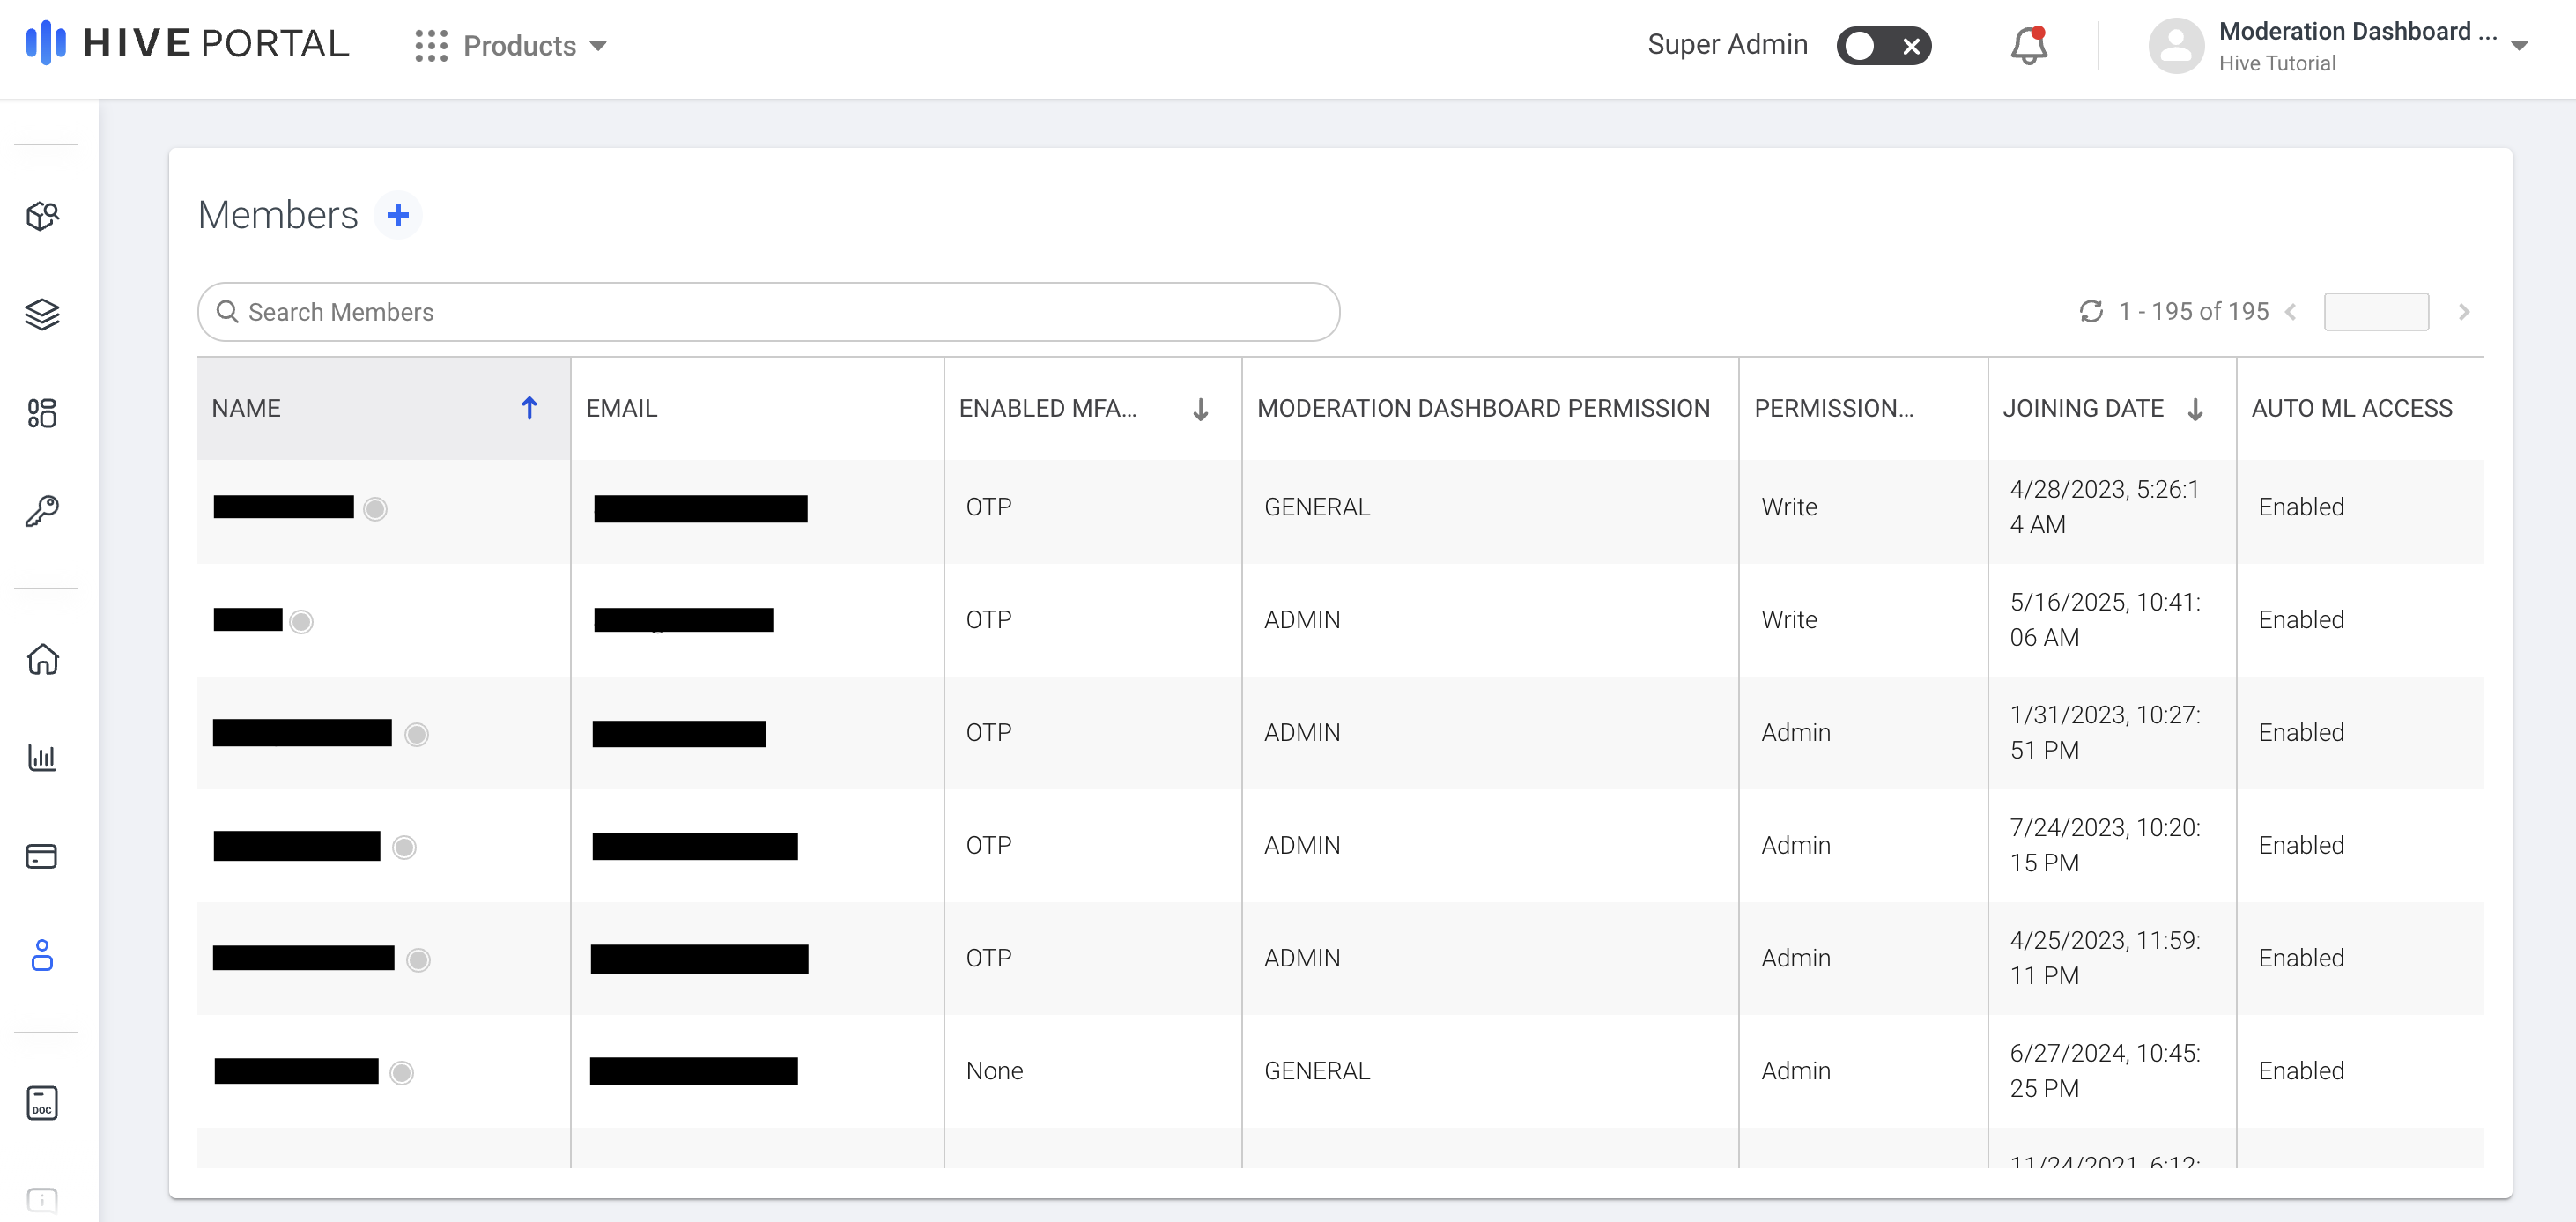Open the home icon in the sidebar
The height and width of the screenshot is (1222, 2576).
click(42, 659)
